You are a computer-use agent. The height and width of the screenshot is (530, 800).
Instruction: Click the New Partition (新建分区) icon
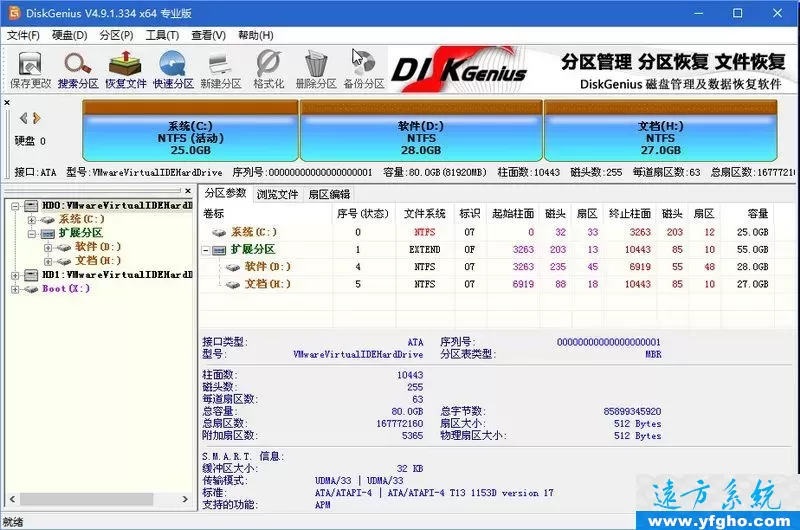[x=220, y=69]
